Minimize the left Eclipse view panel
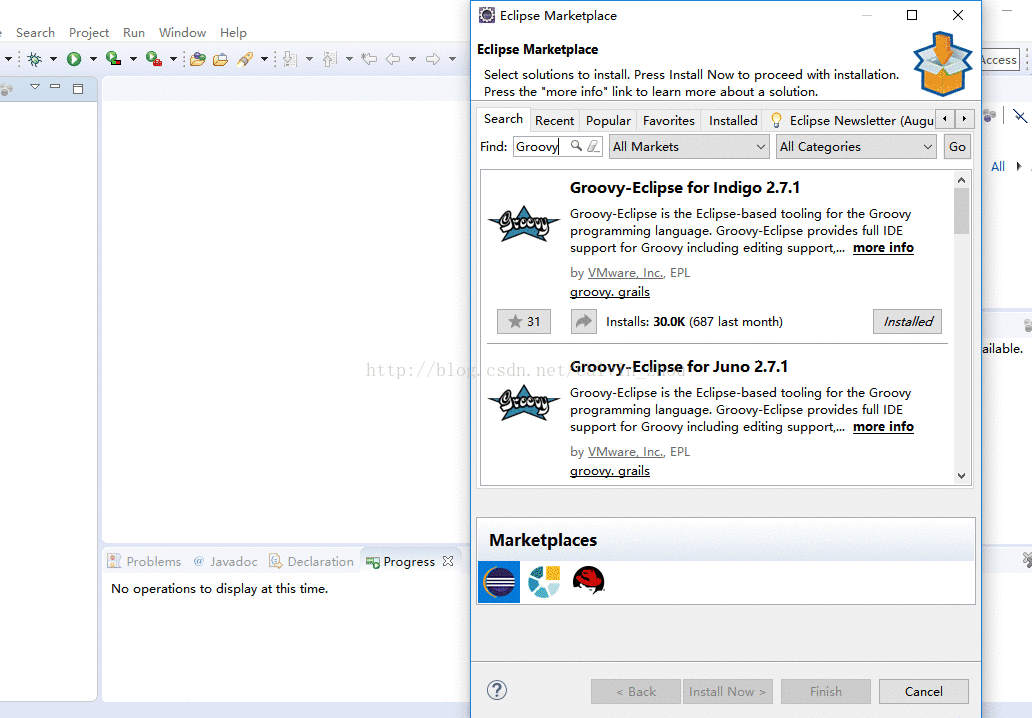The width and height of the screenshot is (1032, 718). pos(55,87)
